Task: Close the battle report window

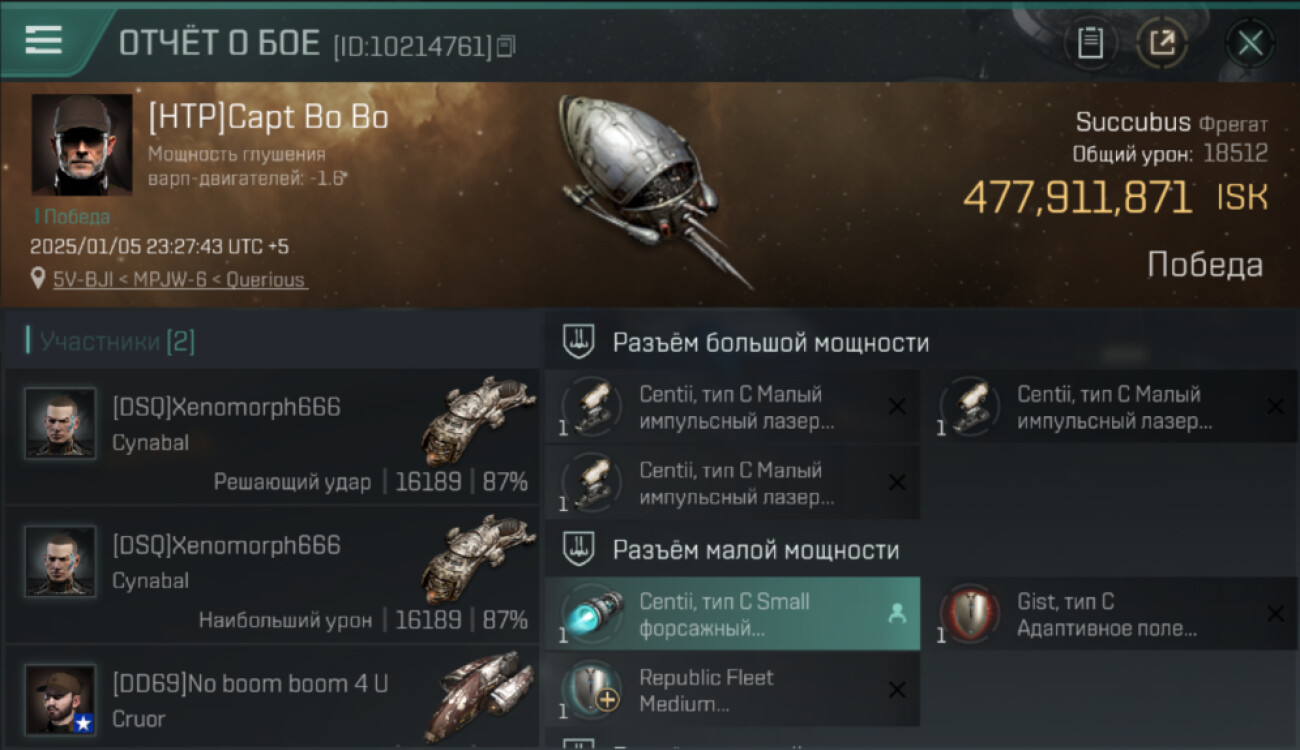Action: pos(1250,43)
